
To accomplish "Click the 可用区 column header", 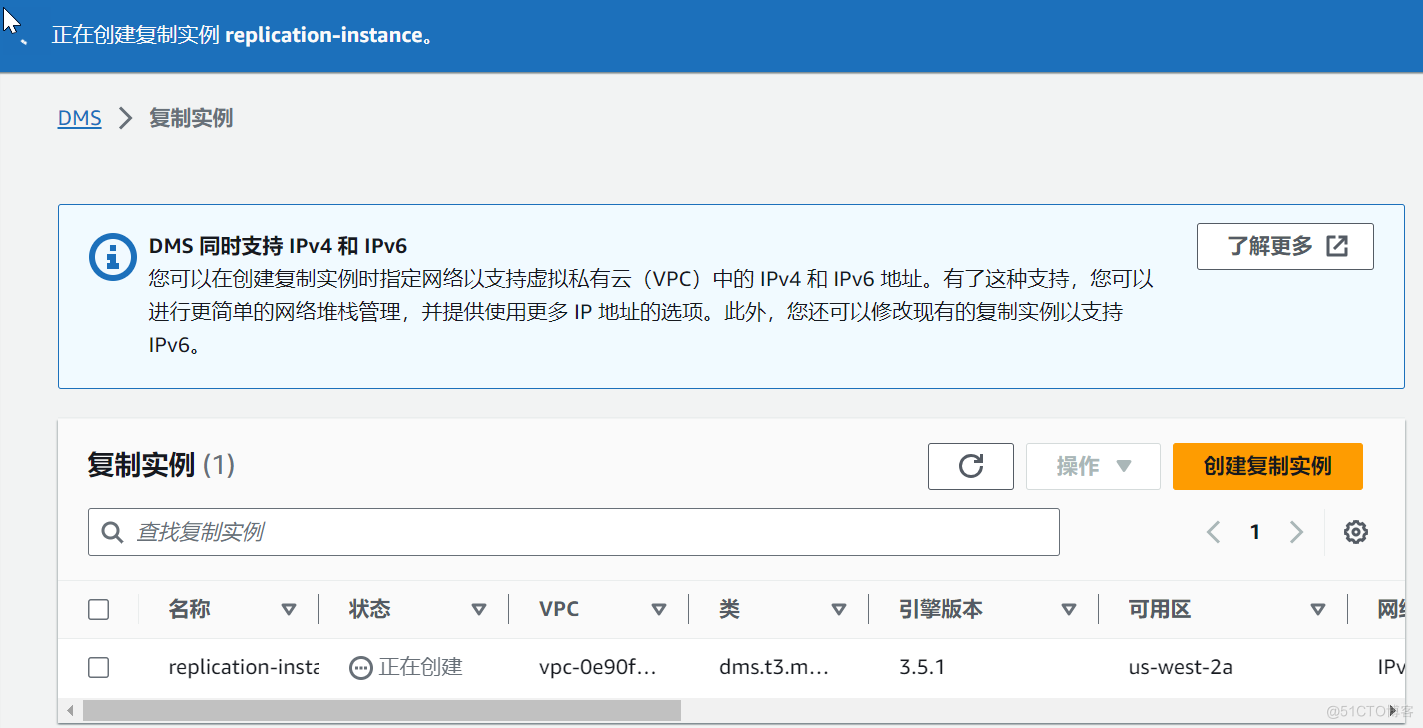I will tap(1160, 609).
